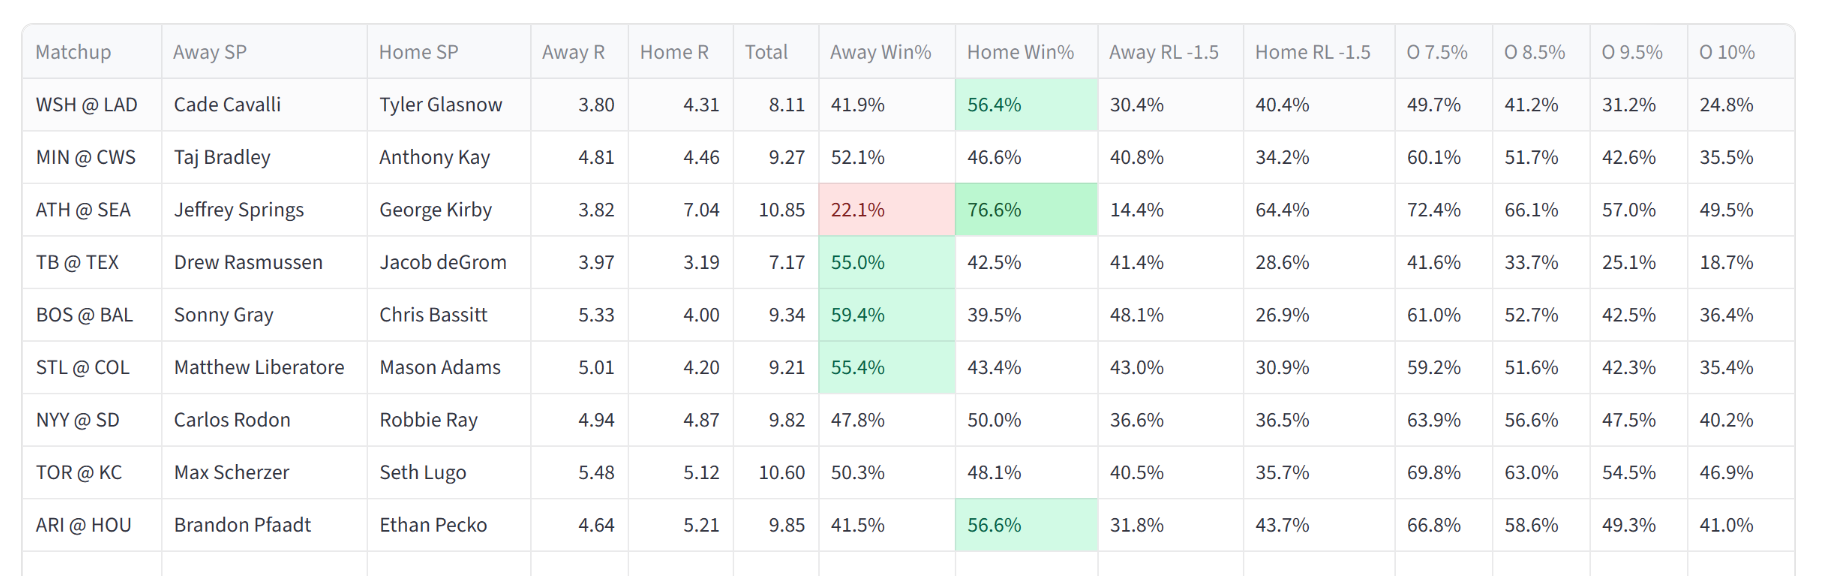
Task: Click the green 76.6% home win cell
Action: click(1026, 210)
